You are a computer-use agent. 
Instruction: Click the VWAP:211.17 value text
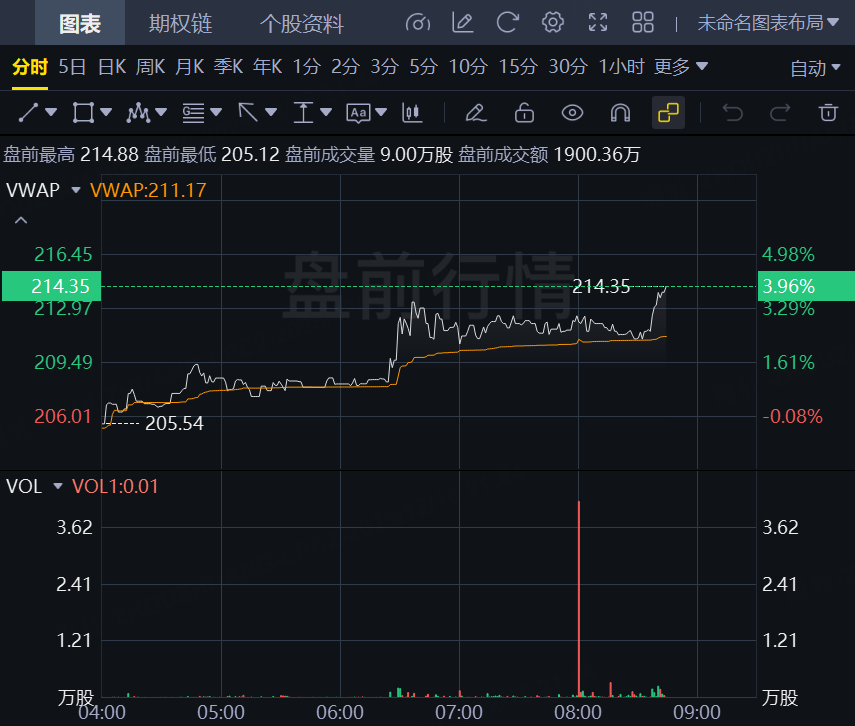(148, 190)
